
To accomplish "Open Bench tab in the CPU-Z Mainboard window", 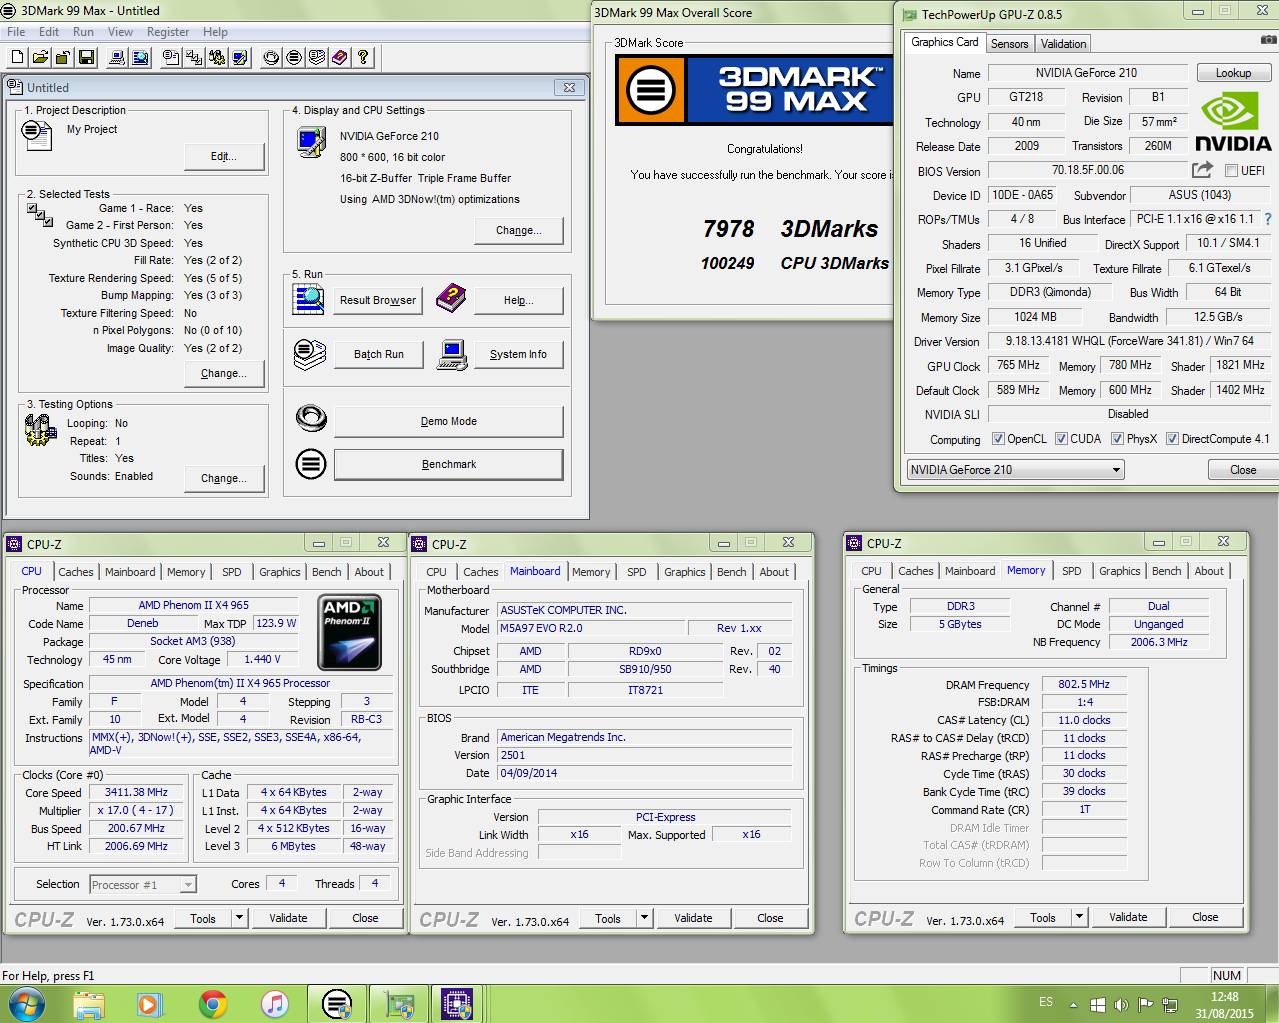I will (732, 572).
